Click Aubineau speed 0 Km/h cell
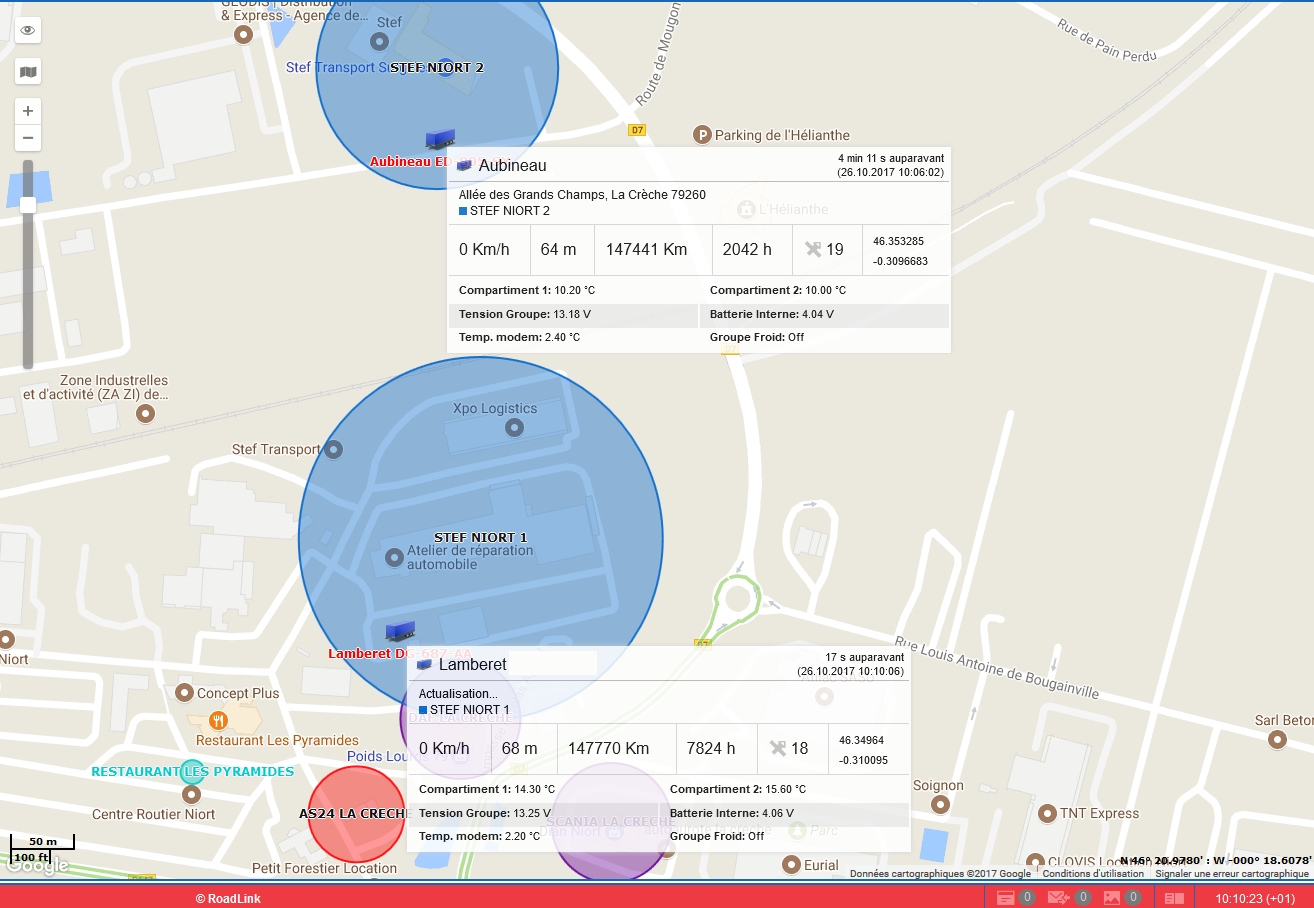This screenshot has width=1314, height=908. (x=489, y=250)
